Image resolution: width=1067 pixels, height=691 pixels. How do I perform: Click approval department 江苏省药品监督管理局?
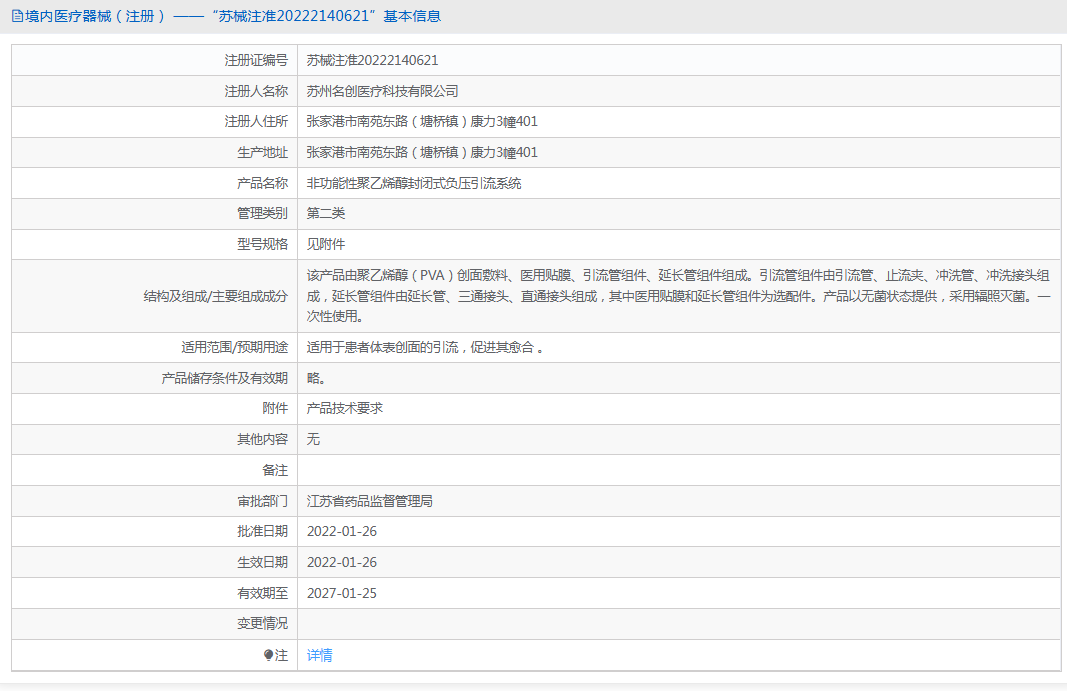pos(370,501)
